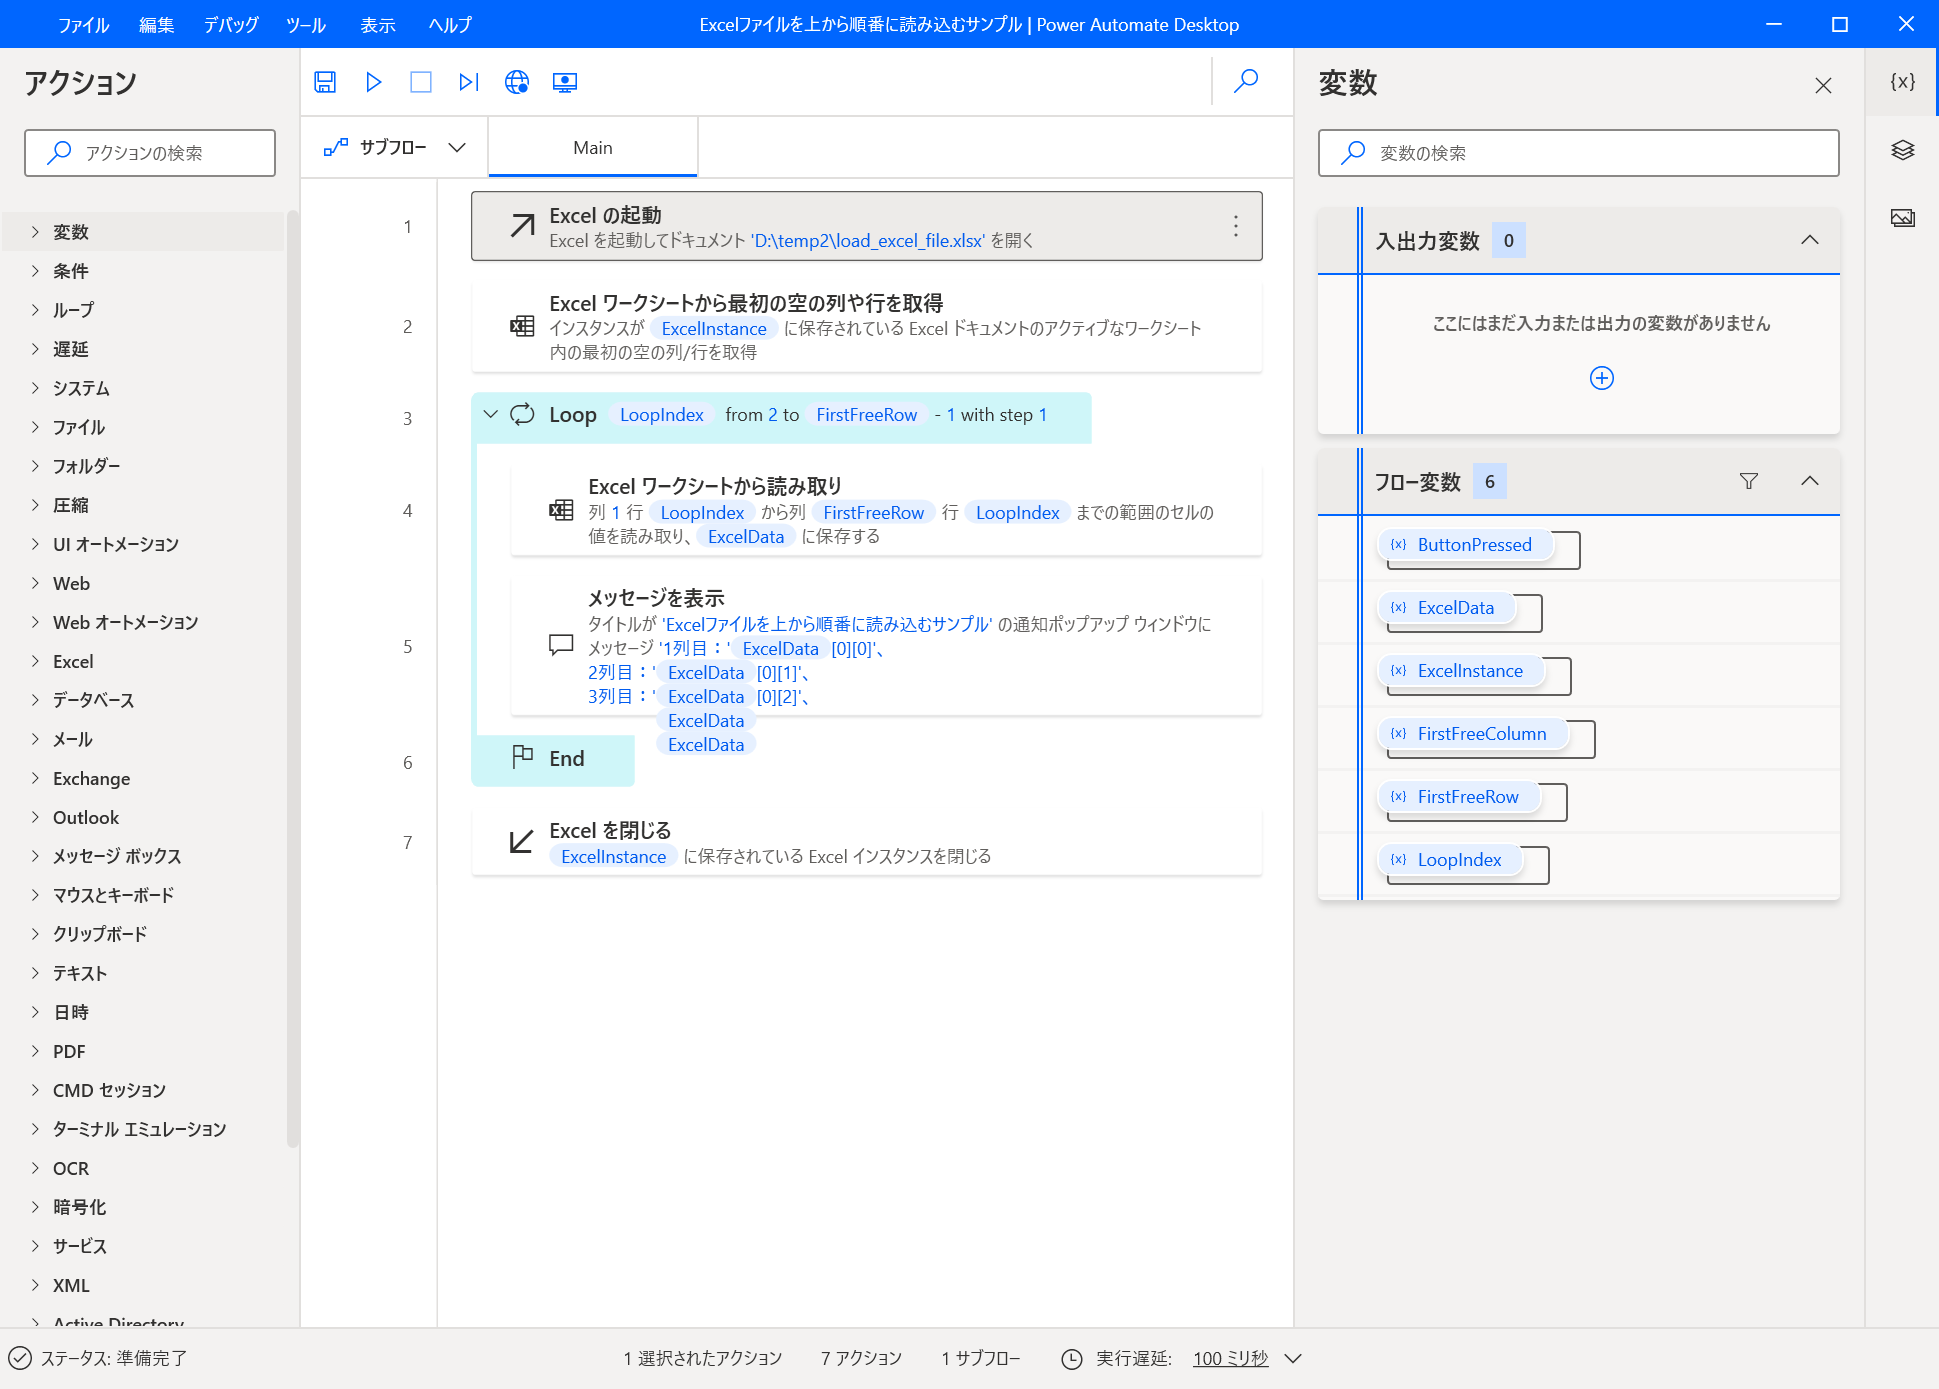Viewport: 1939px width, 1389px height.
Task: Collapse the フロー変数 section
Action: [x=1809, y=481]
